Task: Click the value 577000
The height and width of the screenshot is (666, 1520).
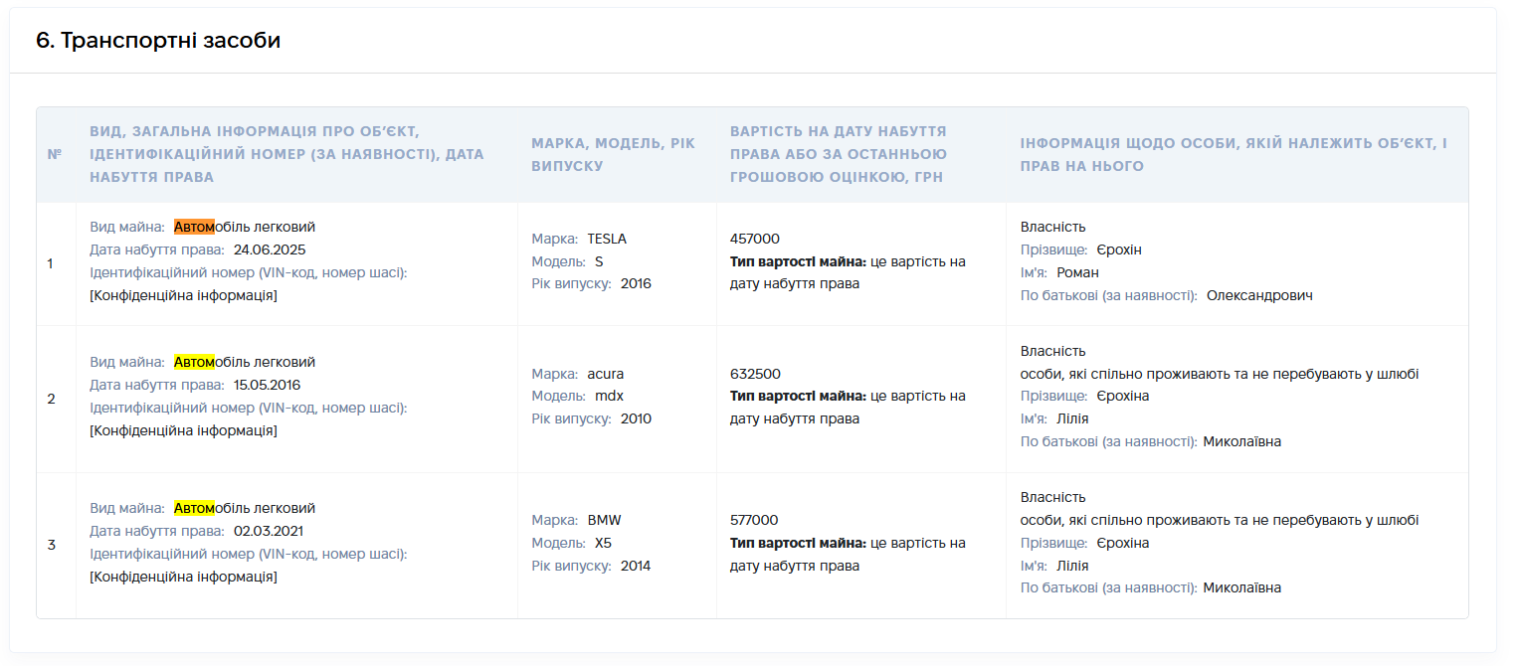Action: pos(755,520)
